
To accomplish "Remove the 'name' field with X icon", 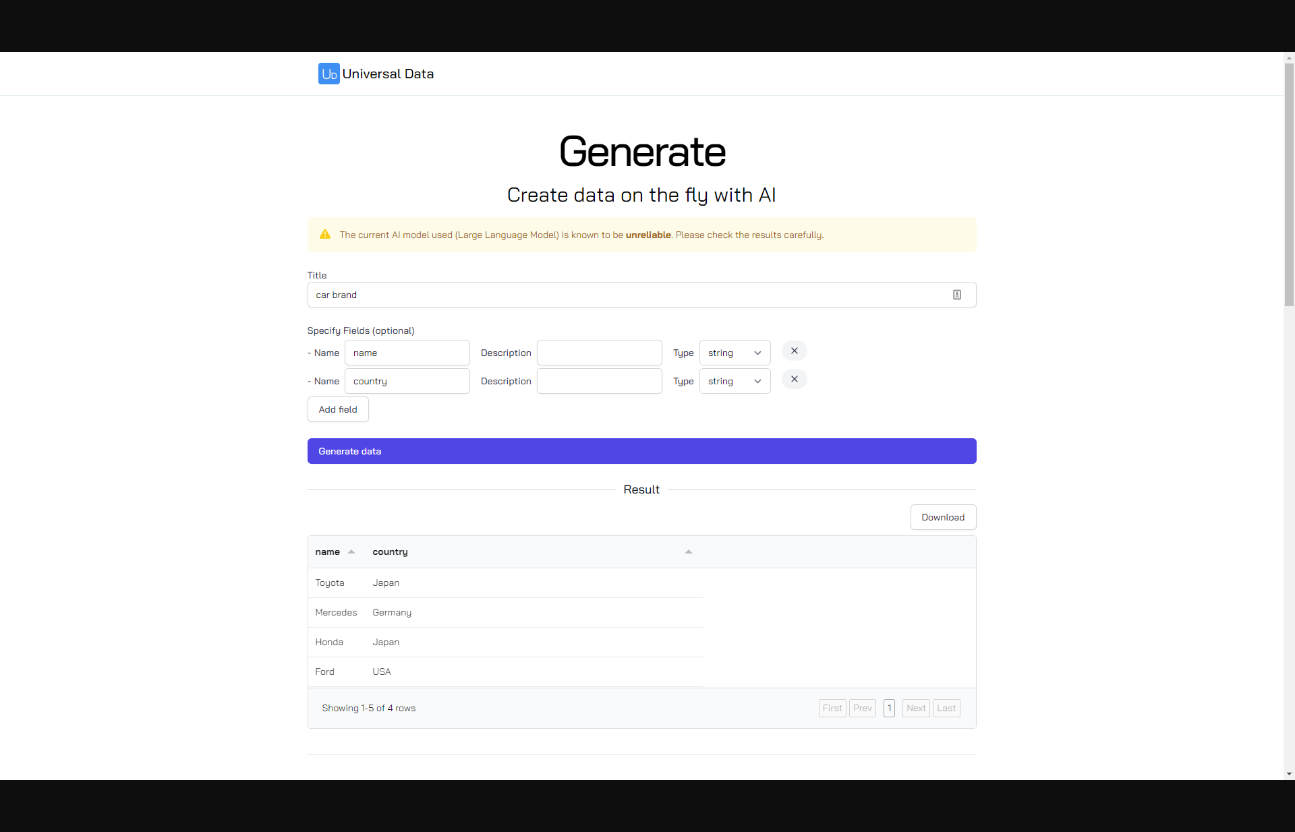I will click(x=794, y=351).
